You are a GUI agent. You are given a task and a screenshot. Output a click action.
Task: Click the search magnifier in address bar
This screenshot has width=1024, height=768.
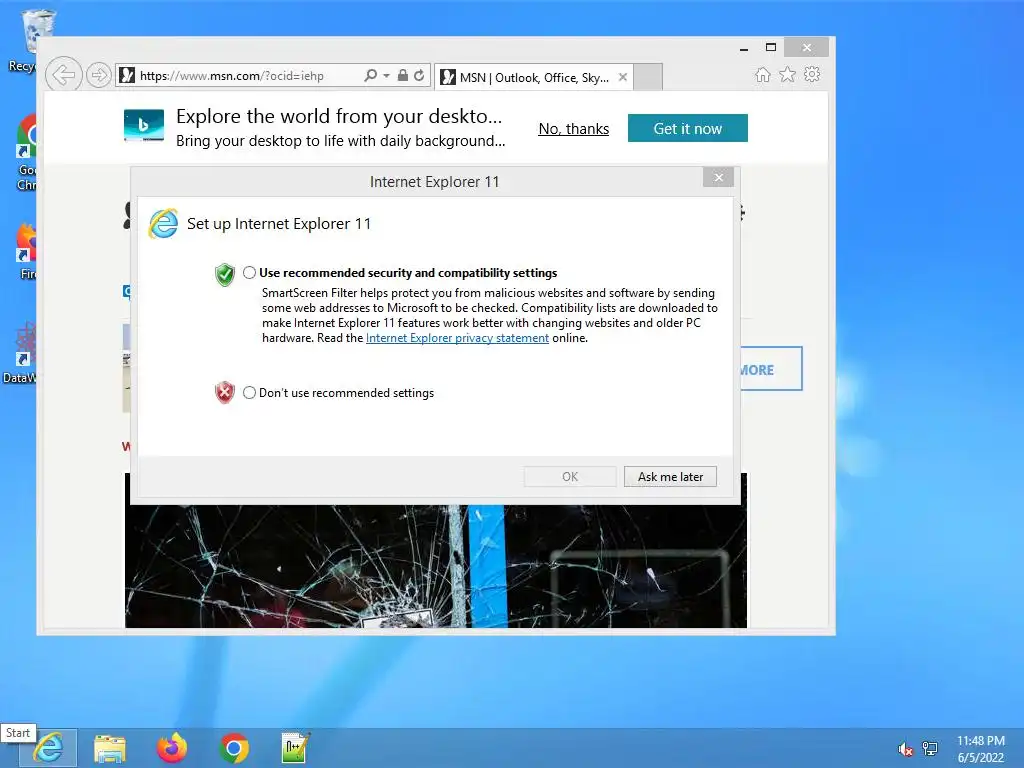pyautogui.click(x=370, y=76)
